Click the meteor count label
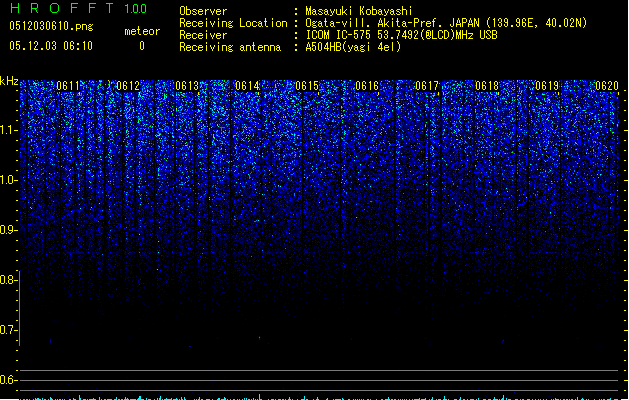Screen dimensions: 629x400 [142, 31]
